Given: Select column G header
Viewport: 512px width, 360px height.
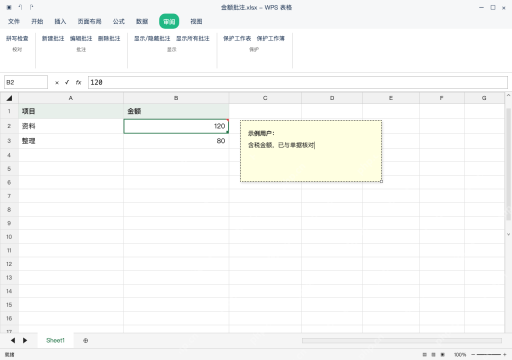Looking at the screenshot, I should coord(484,98).
